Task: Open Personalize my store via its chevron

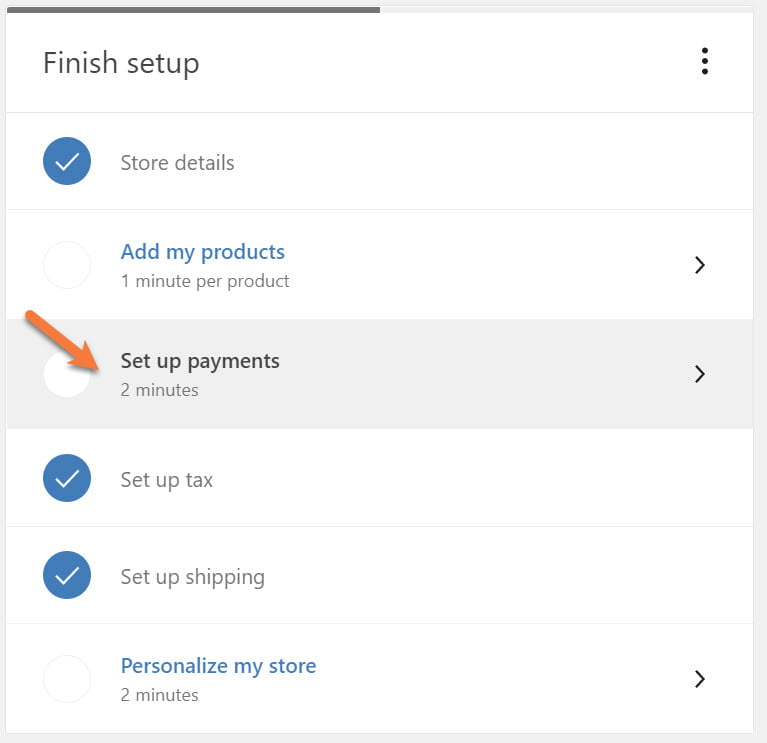Action: (x=700, y=679)
